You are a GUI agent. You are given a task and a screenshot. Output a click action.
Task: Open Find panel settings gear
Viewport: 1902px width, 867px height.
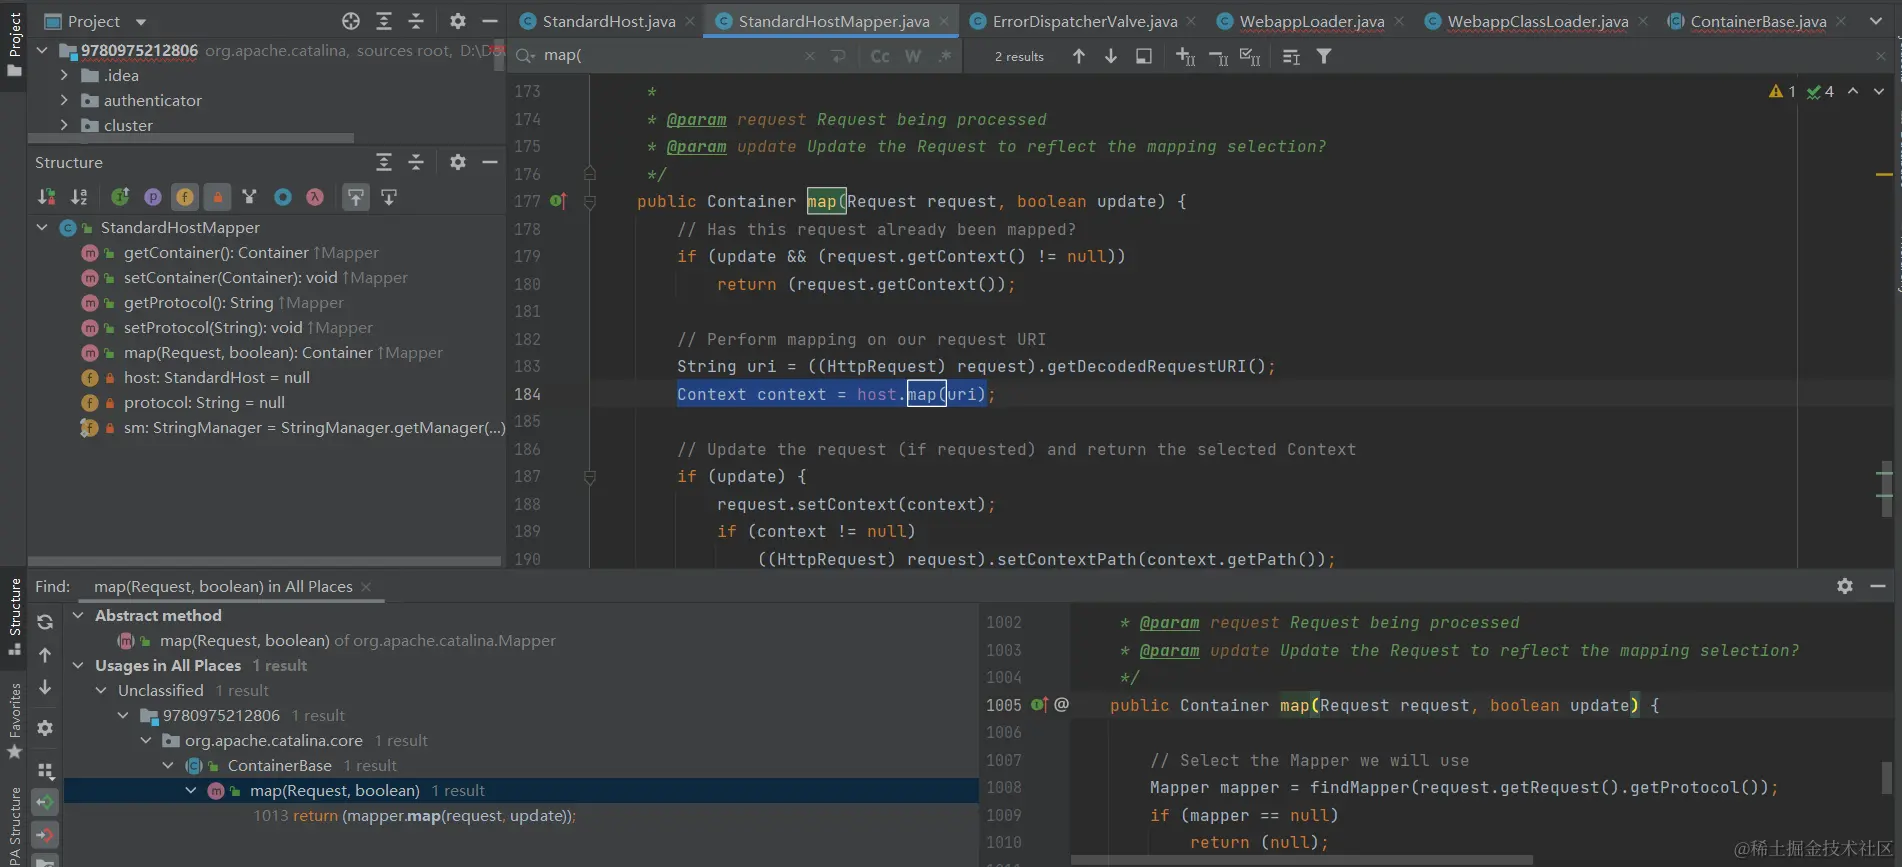1844,586
